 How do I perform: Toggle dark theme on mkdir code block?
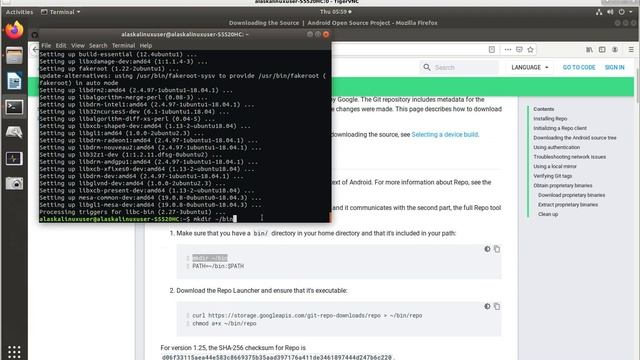tap(487, 249)
